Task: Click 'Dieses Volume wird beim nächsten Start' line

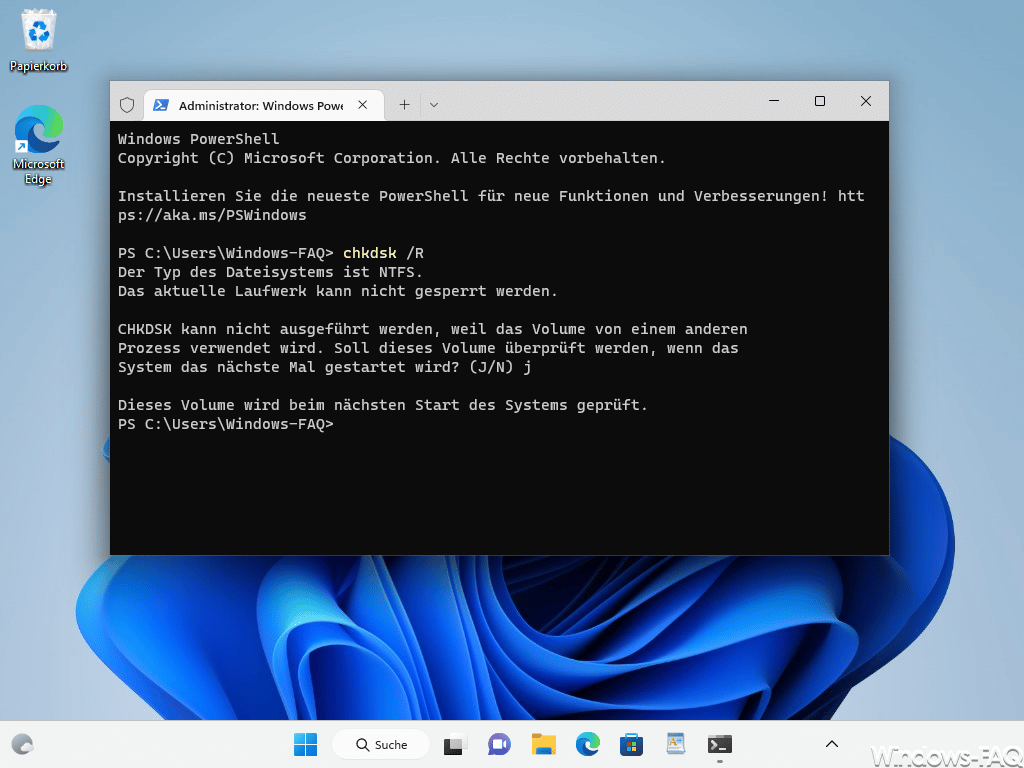Action: click(383, 405)
